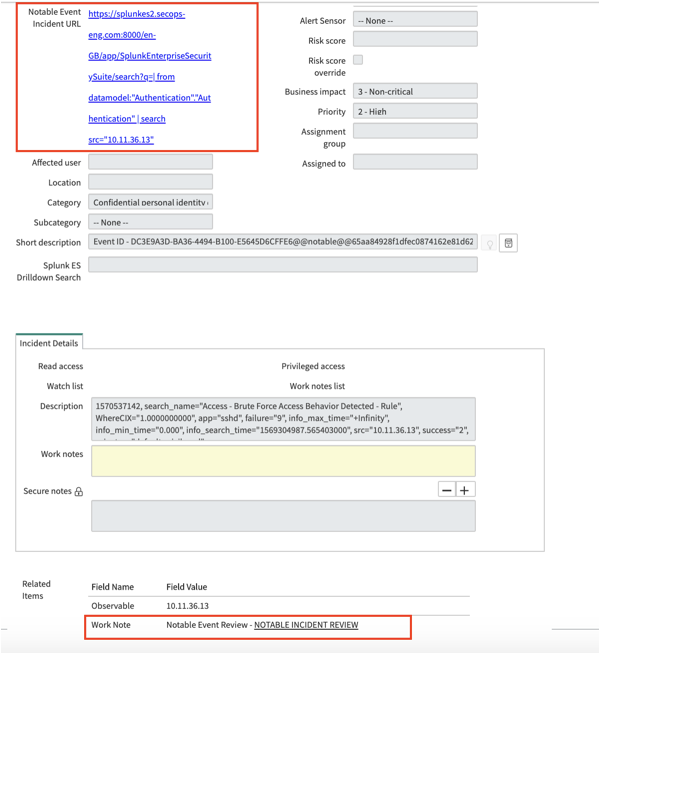Screen dimensions: 694x805
Task: Click the Field Name column header
Action: 112,587
